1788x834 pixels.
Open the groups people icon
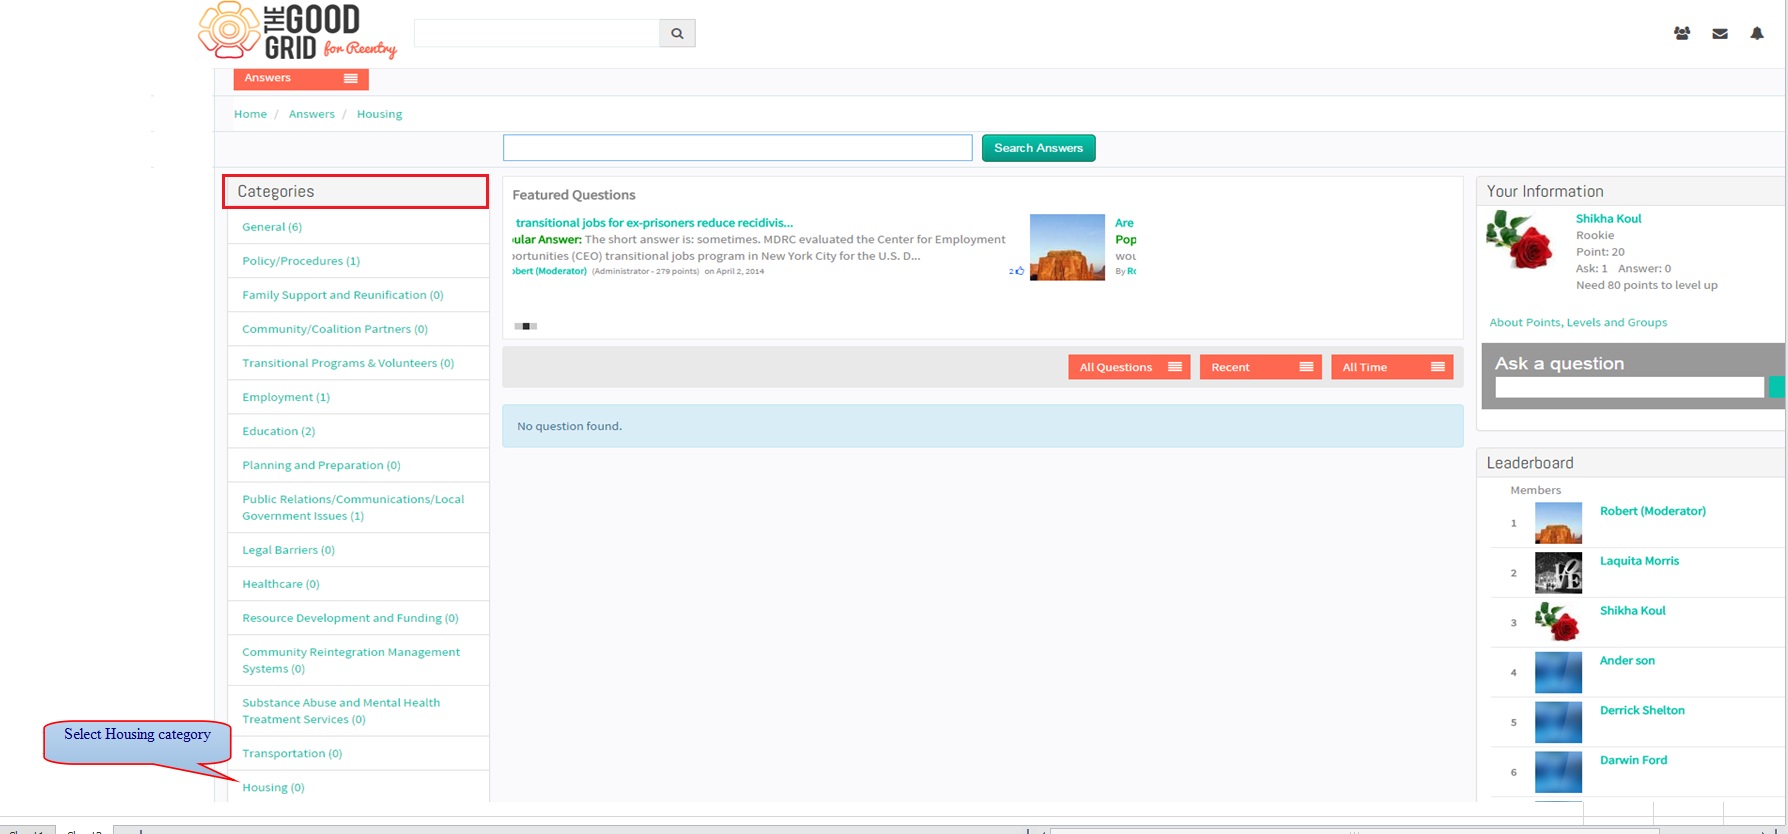click(1682, 33)
